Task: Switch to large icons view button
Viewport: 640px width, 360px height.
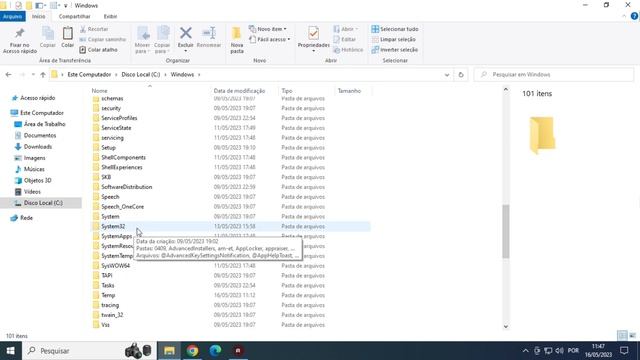Action: pos(632,336)
